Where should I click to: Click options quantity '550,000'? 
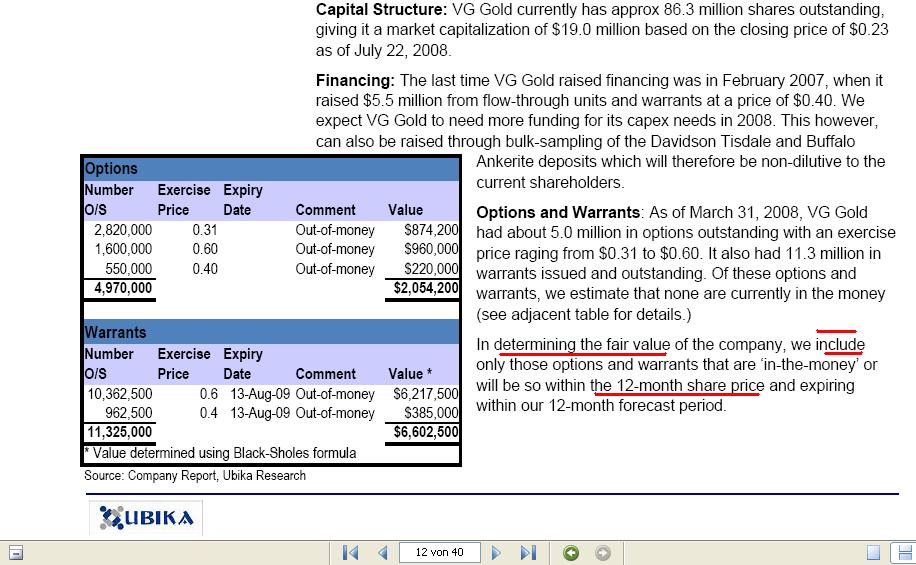[129, 269]
